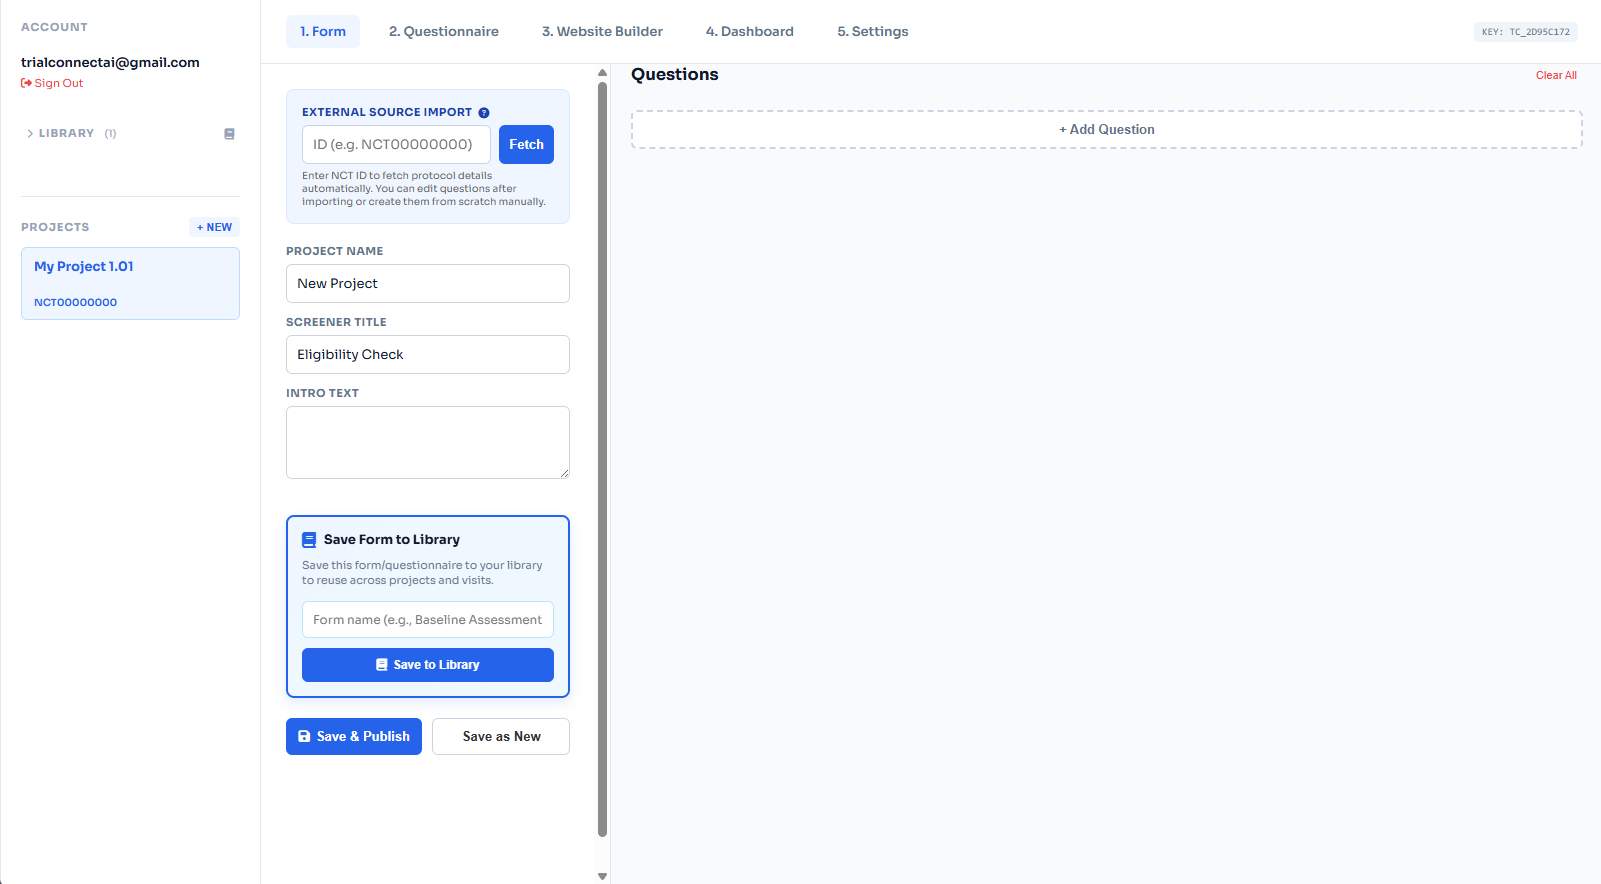Open the 4. Dashboard tab

(x=750, y=32)
